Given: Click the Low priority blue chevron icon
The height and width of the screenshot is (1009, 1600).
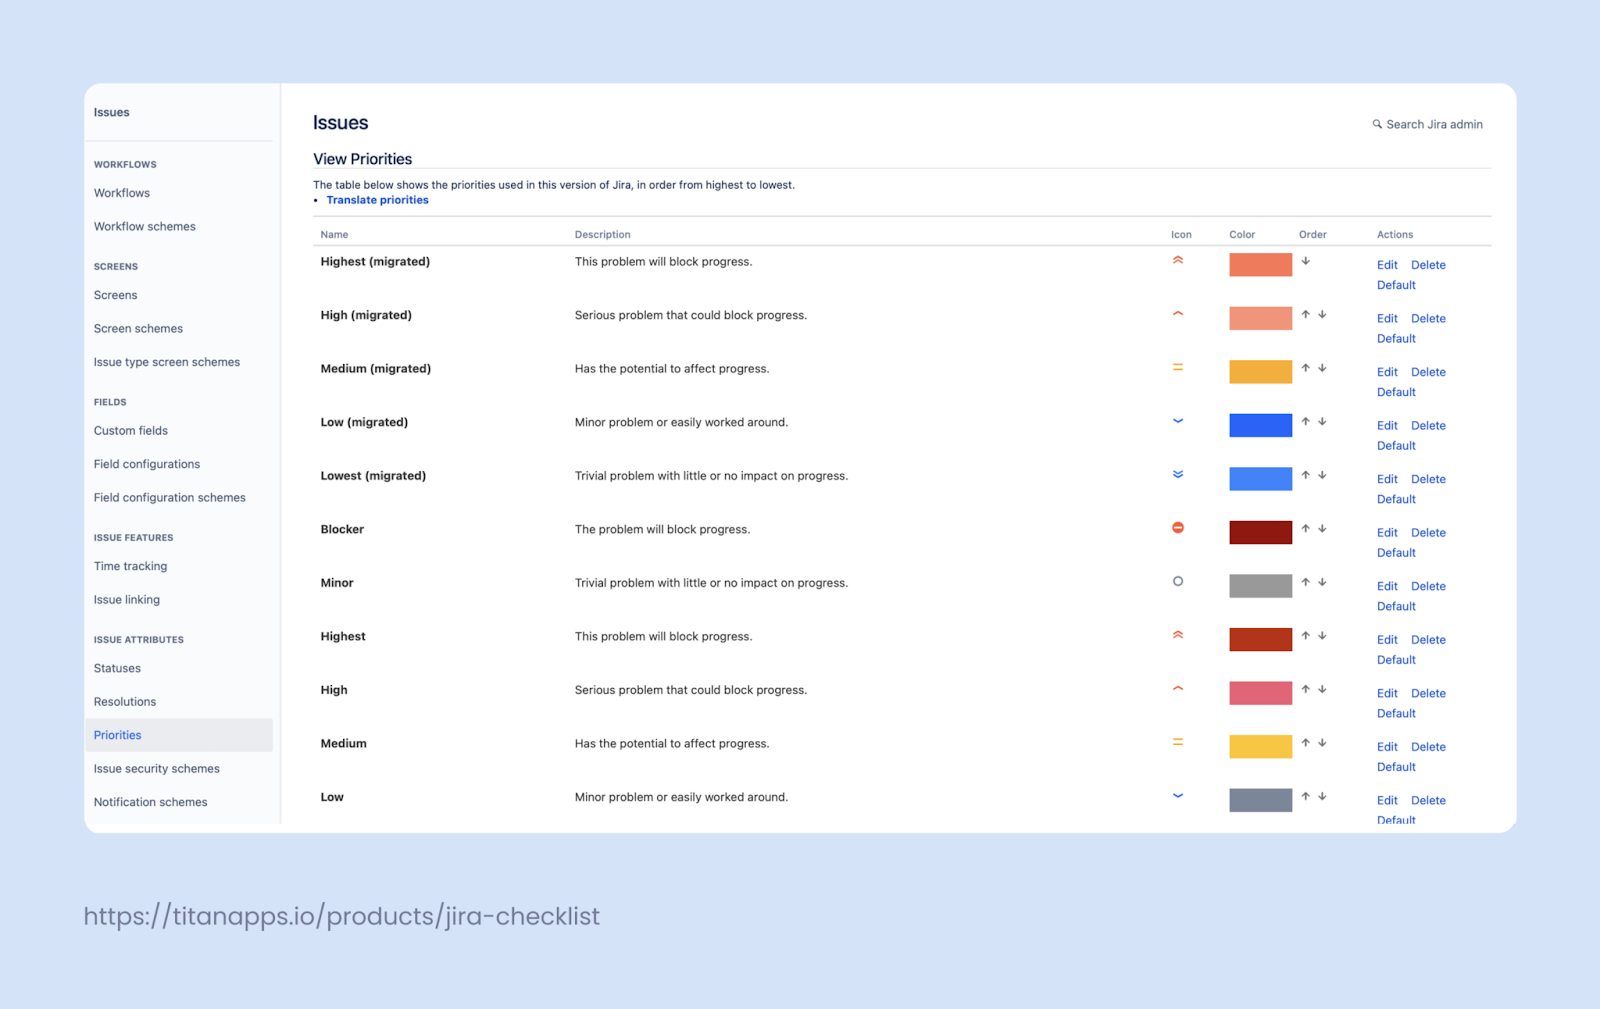Looking at the screenshot, I should [1178, 795].
